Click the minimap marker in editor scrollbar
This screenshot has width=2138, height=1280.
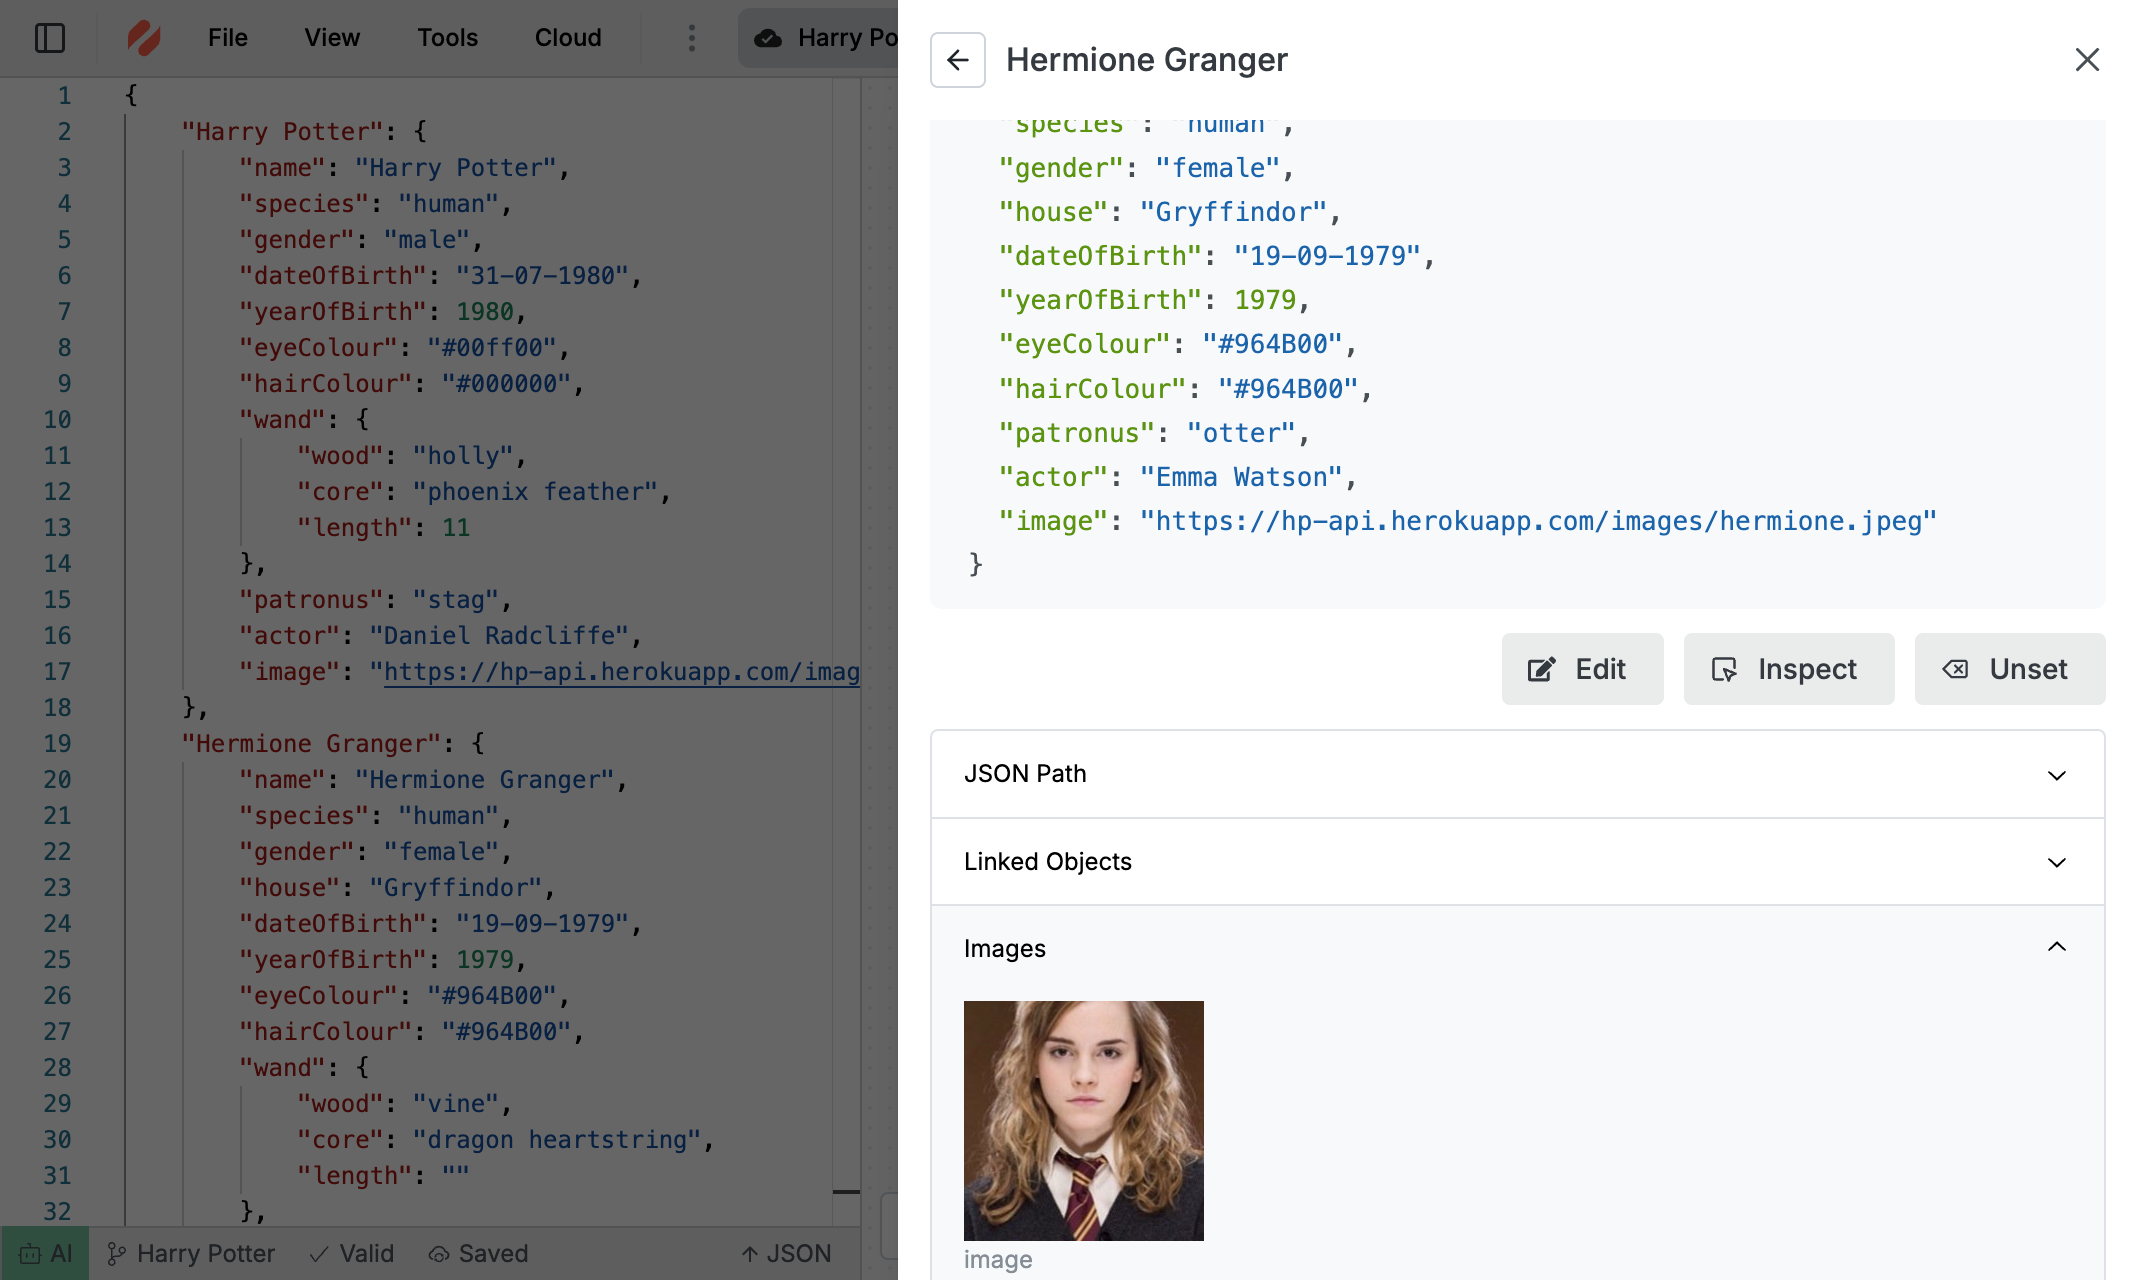click(x=846, y=1192)
